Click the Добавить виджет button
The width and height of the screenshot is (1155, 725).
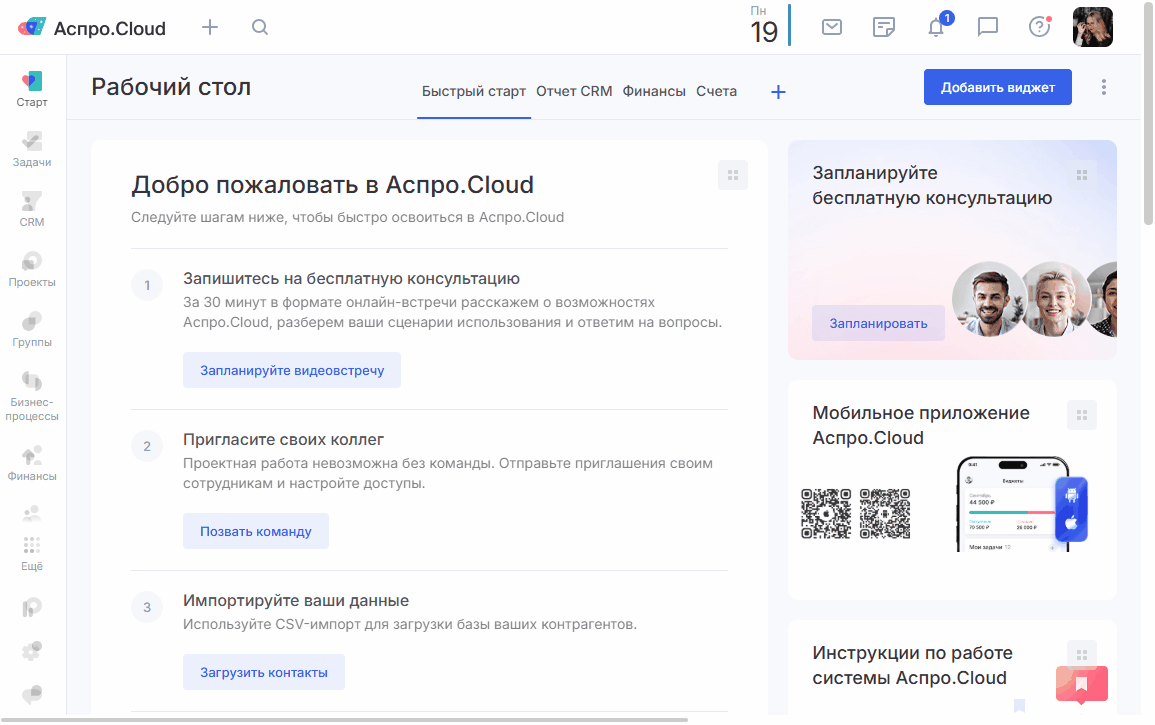997,87
